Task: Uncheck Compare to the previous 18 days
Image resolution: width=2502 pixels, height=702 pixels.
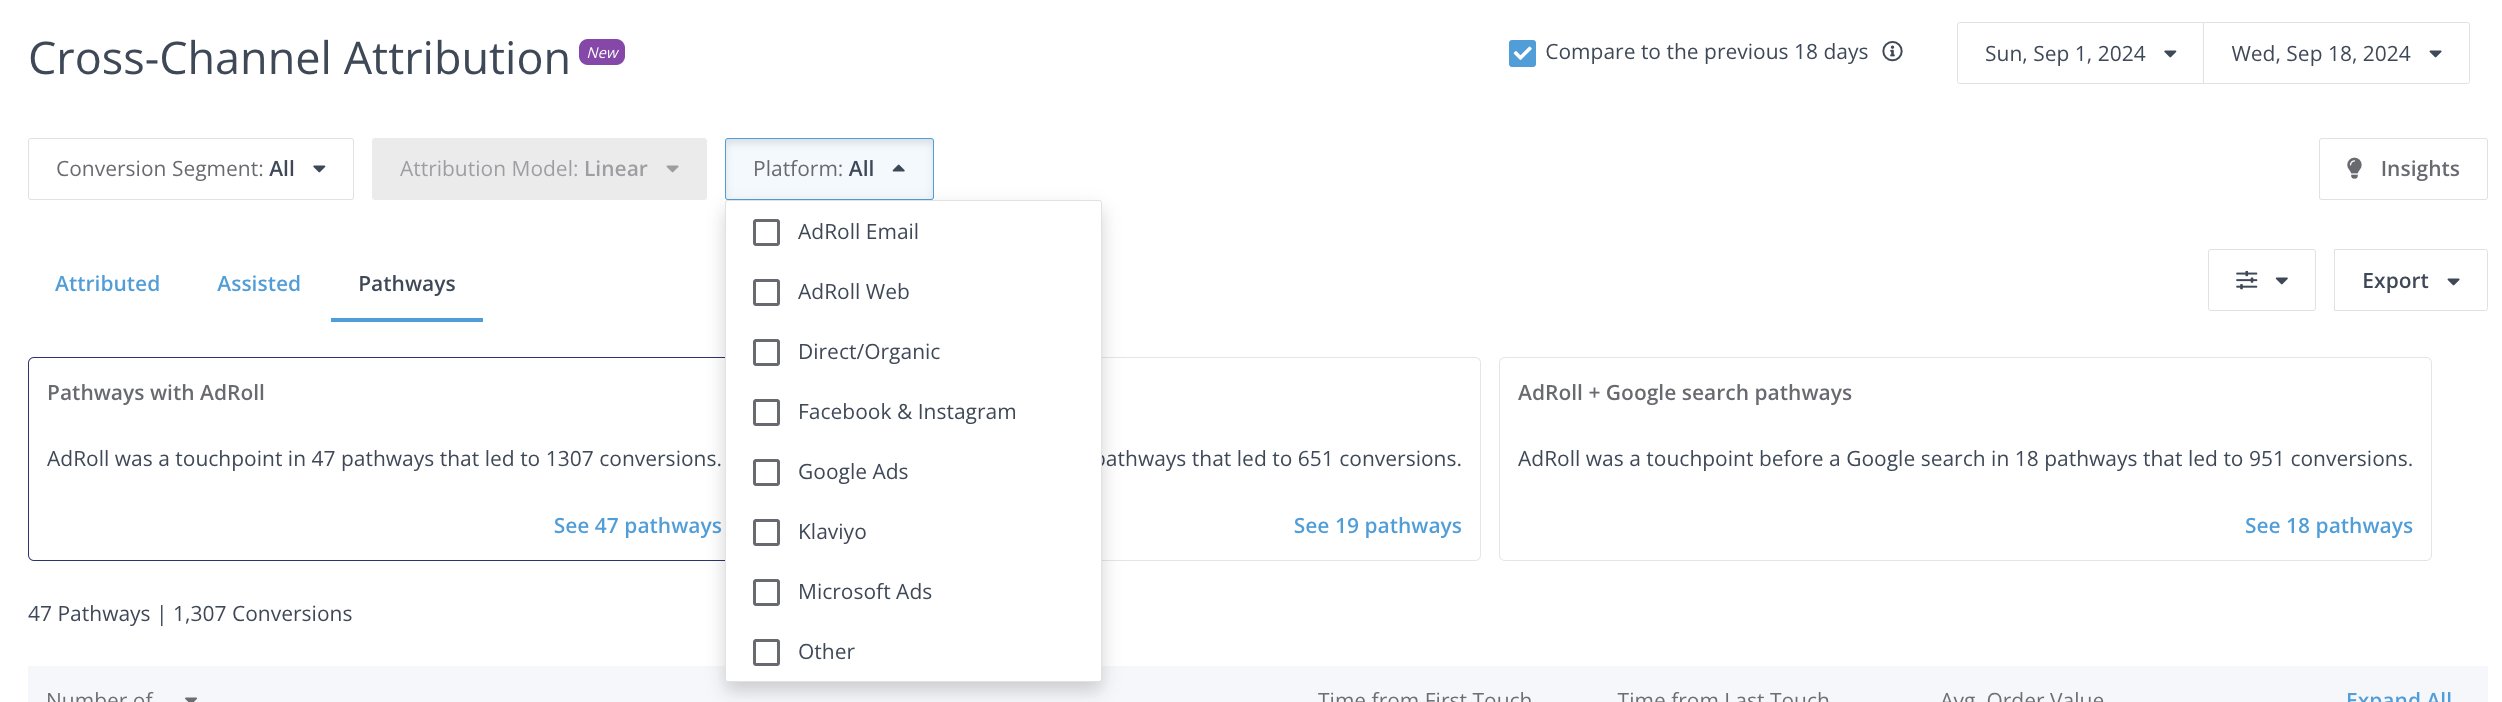Action: 1522,53
